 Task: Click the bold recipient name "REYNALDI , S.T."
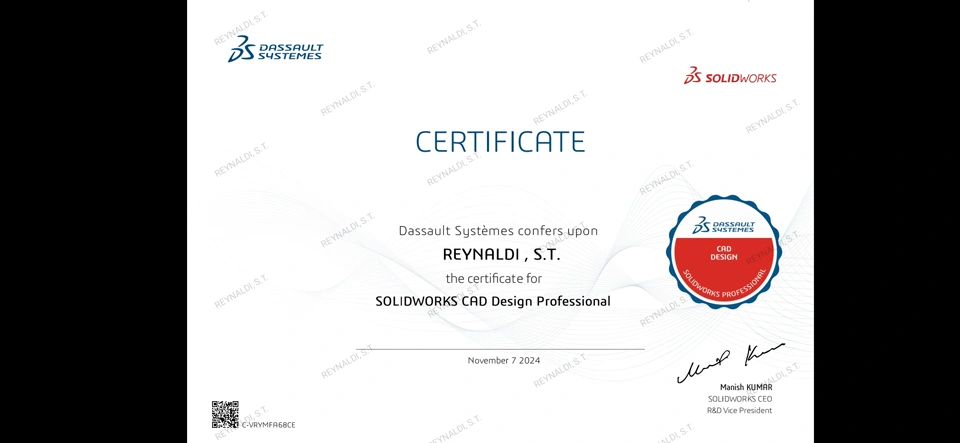[501, 254]
